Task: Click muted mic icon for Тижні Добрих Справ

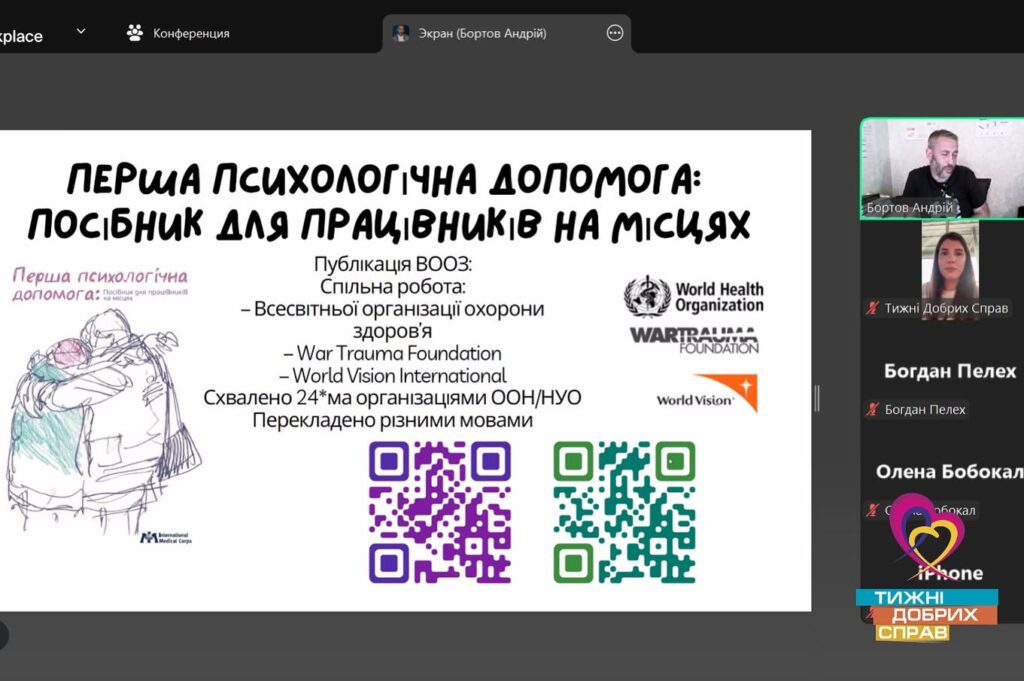Action: [x=872, y=308]
